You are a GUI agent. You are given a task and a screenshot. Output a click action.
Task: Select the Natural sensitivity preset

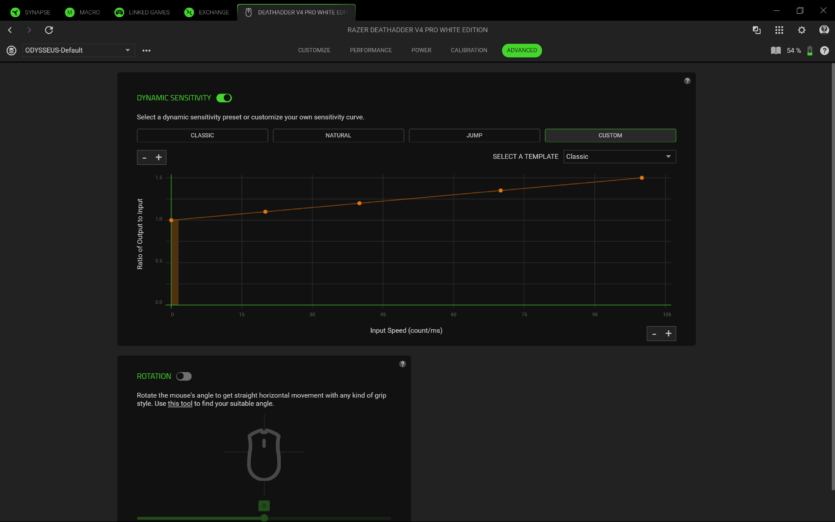338,135
